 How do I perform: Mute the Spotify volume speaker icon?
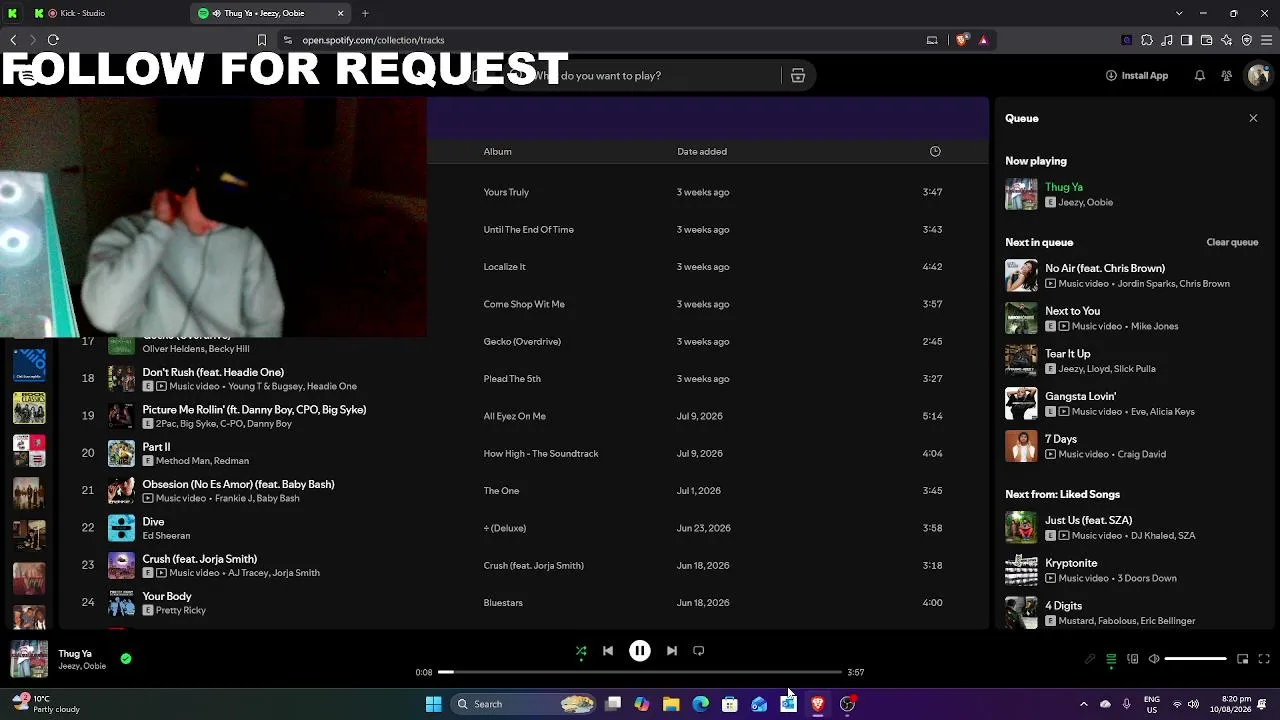point(1154,659)
